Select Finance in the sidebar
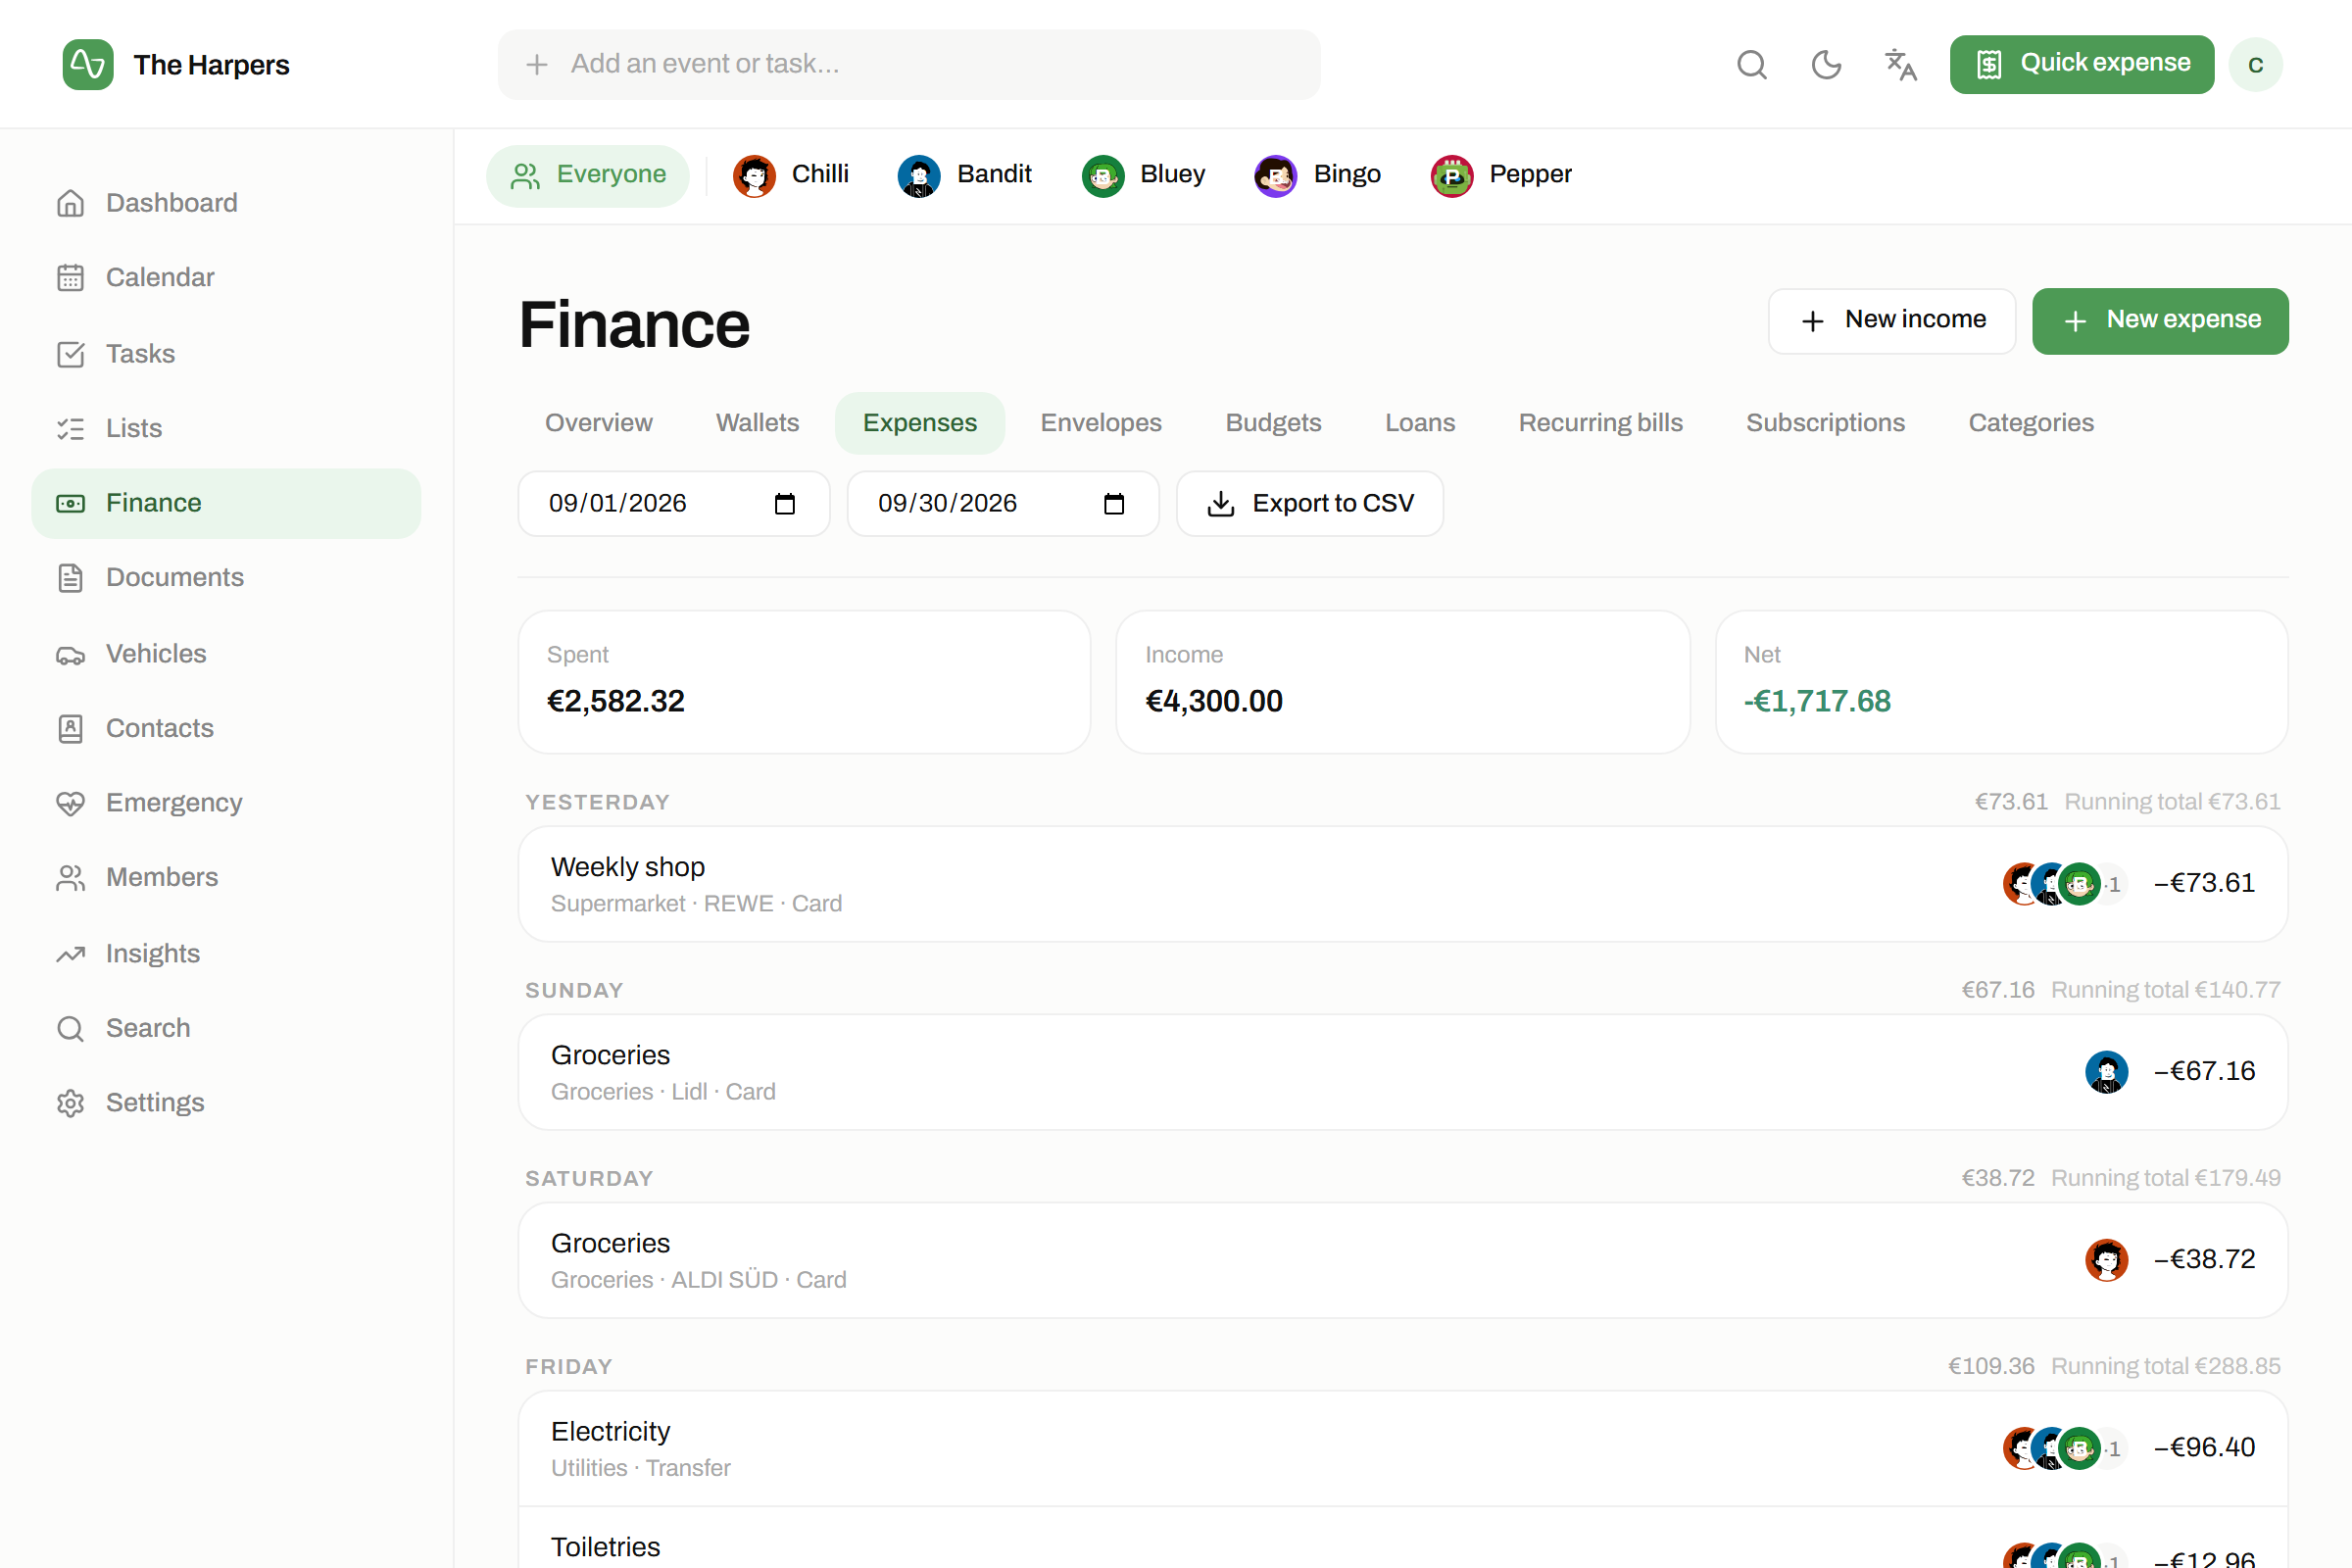 click(x=226, y=503)
